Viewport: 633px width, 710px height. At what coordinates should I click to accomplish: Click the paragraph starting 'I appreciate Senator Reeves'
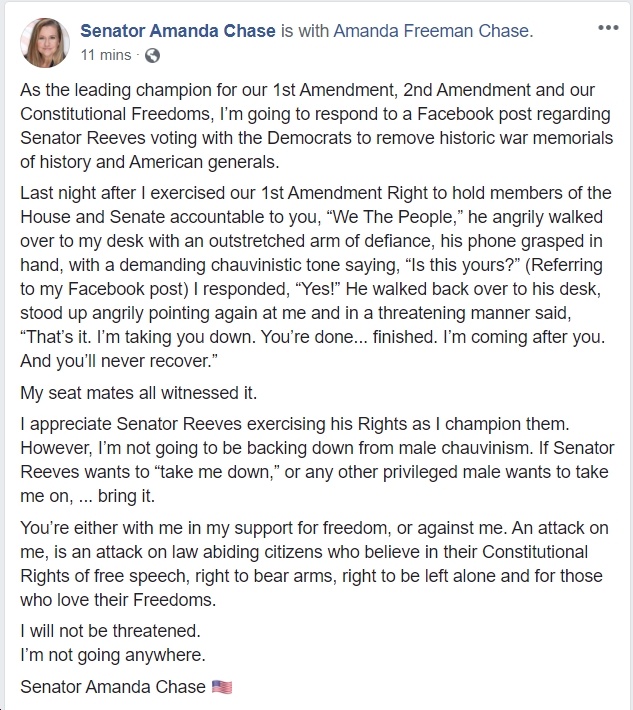click(x=317, y=460)
